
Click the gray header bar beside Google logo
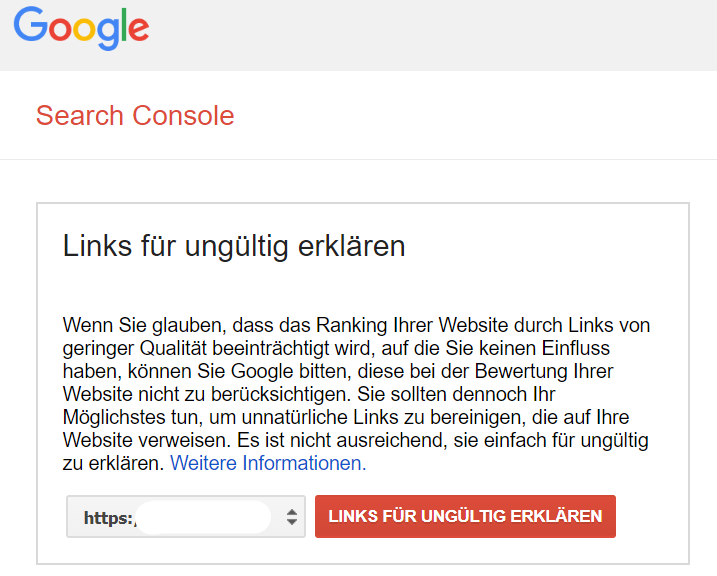point(430,35)
